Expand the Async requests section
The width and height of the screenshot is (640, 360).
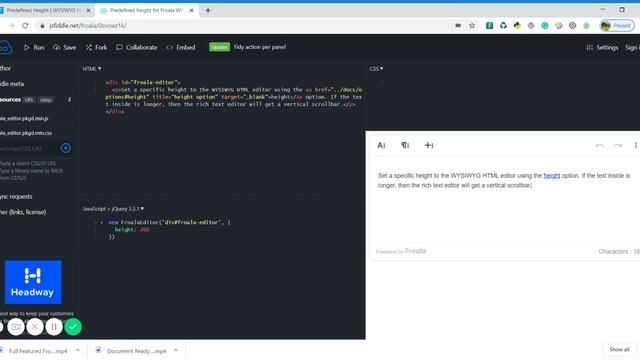pyautogui.click(x=16, y=196)
